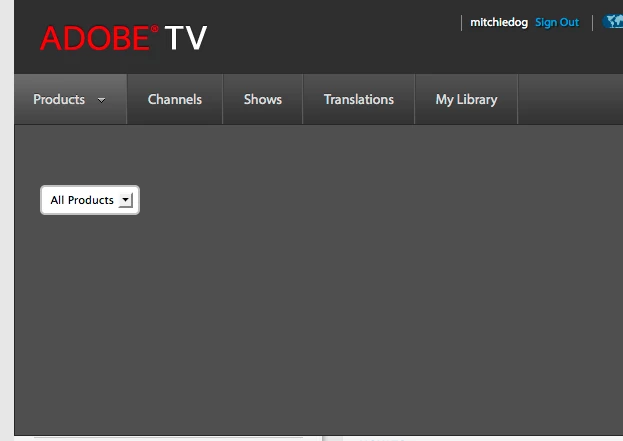Sign out of the account
623x441 pixels.
click(557, 23)
